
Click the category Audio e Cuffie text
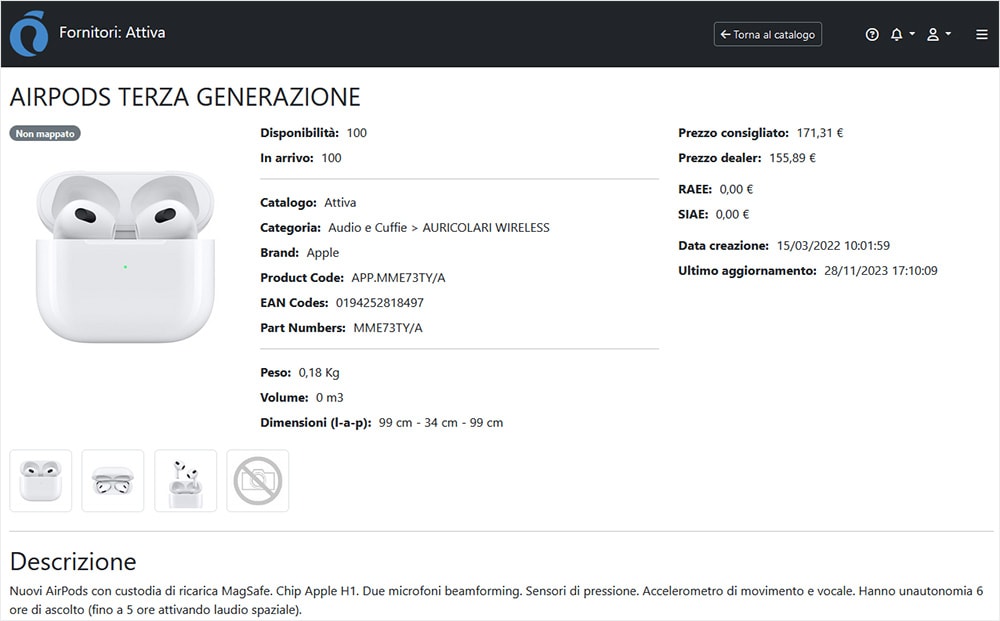click(x=367, y=228)
